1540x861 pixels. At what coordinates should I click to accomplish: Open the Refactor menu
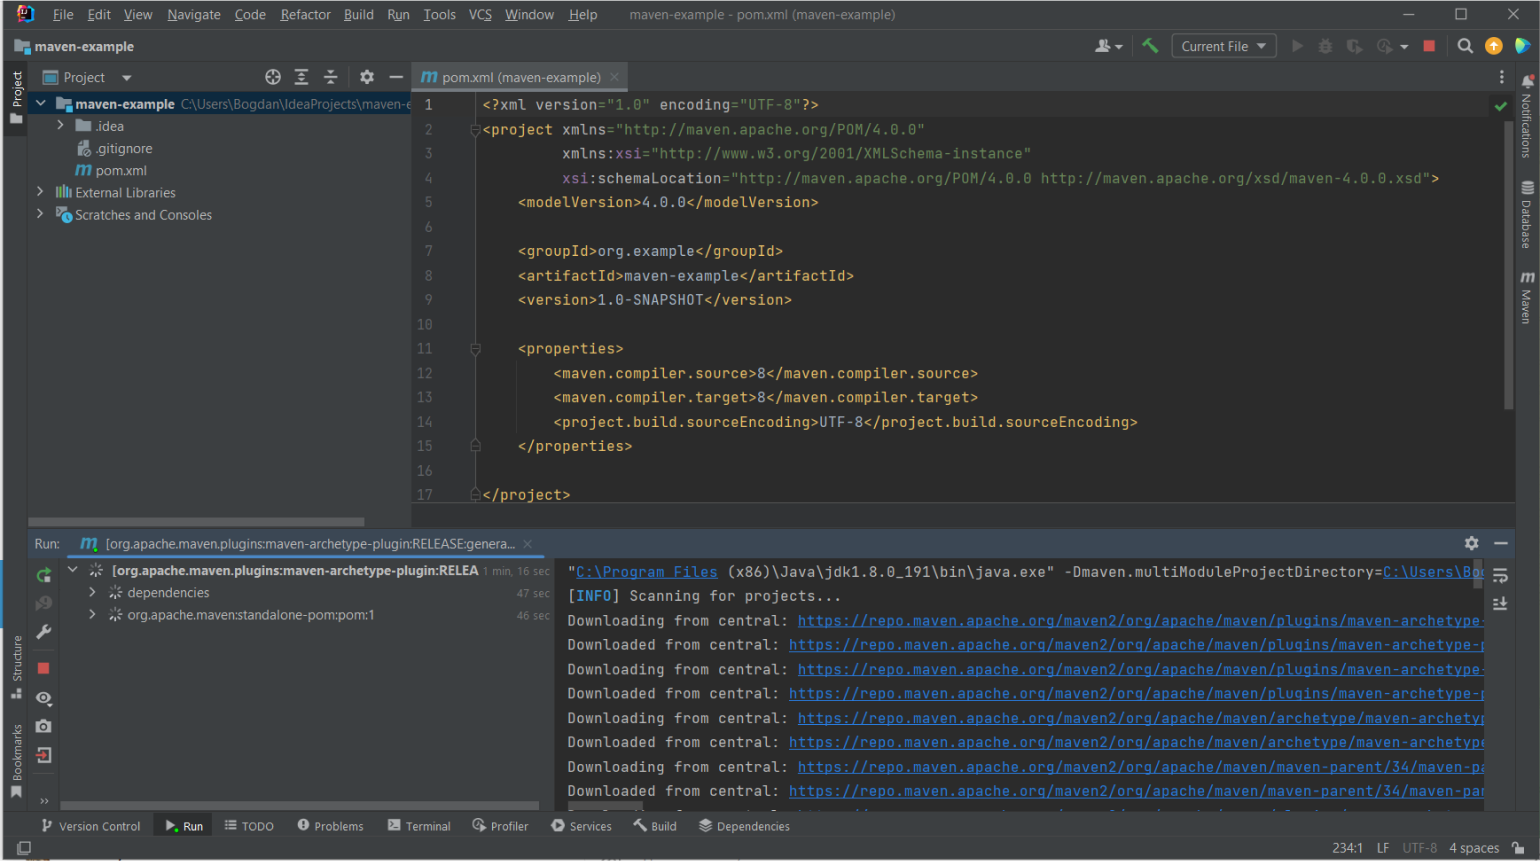coord(305,14)
